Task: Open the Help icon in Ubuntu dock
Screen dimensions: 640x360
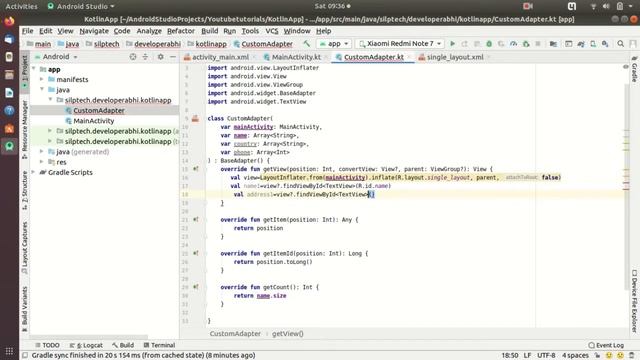Action: click(9, 110)
